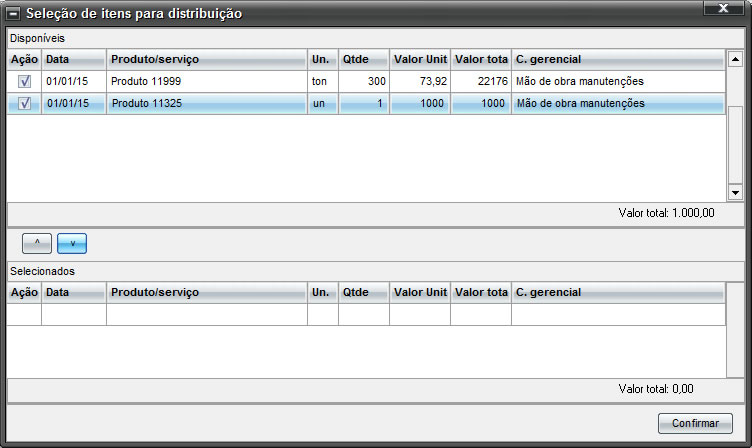Click the 'ton' unit cell

tap(323, 82)
